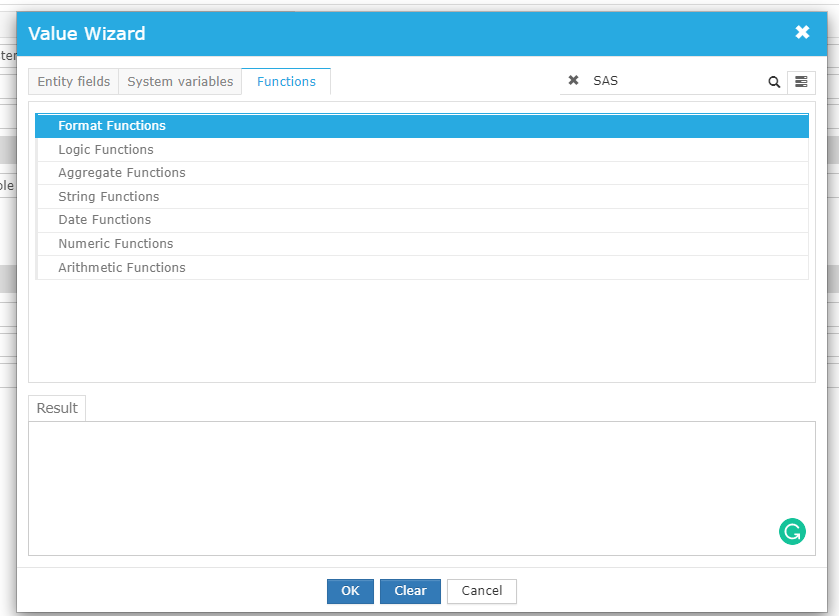Screen dimensions: 839x616
Task: Toggle the list view icon beside search
Action: pyautogui.click(x=801, y=82)
